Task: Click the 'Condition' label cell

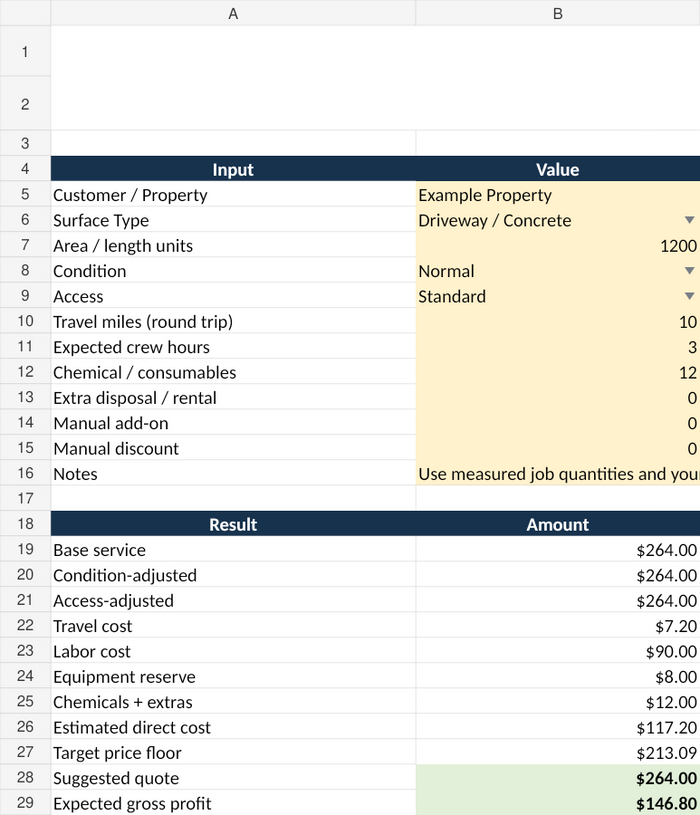Action: tap(233, 271)
